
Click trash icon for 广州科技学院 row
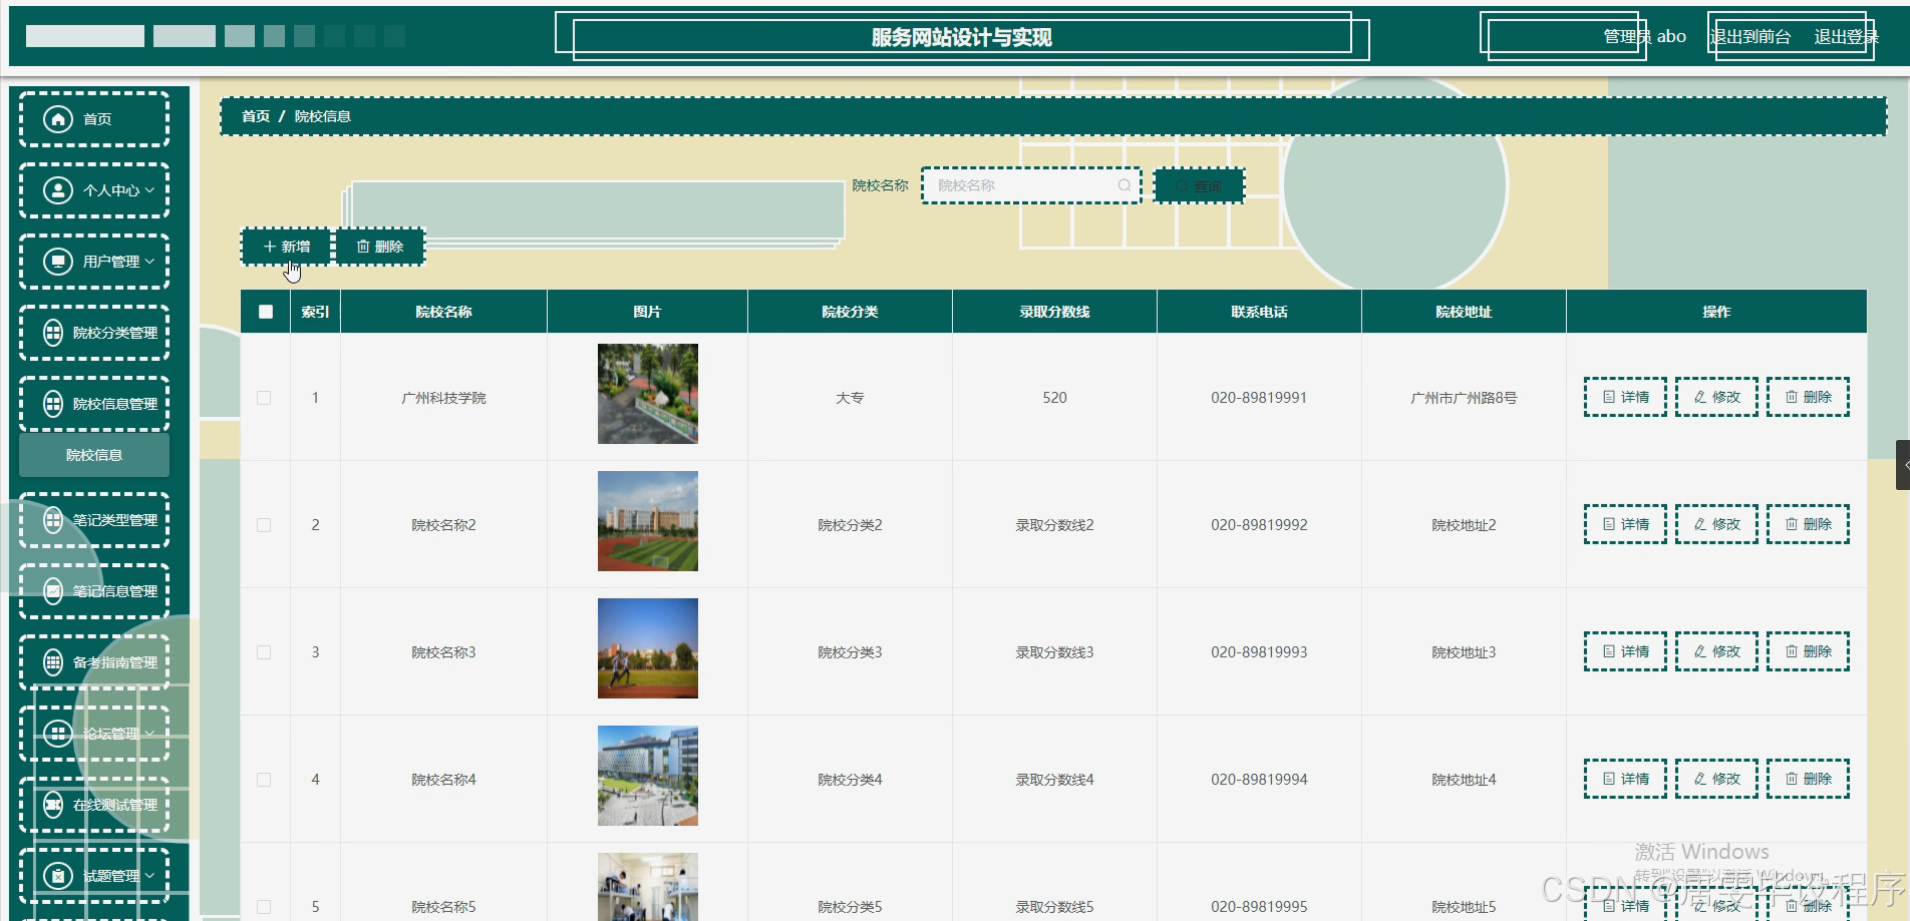pos(1791,397)
